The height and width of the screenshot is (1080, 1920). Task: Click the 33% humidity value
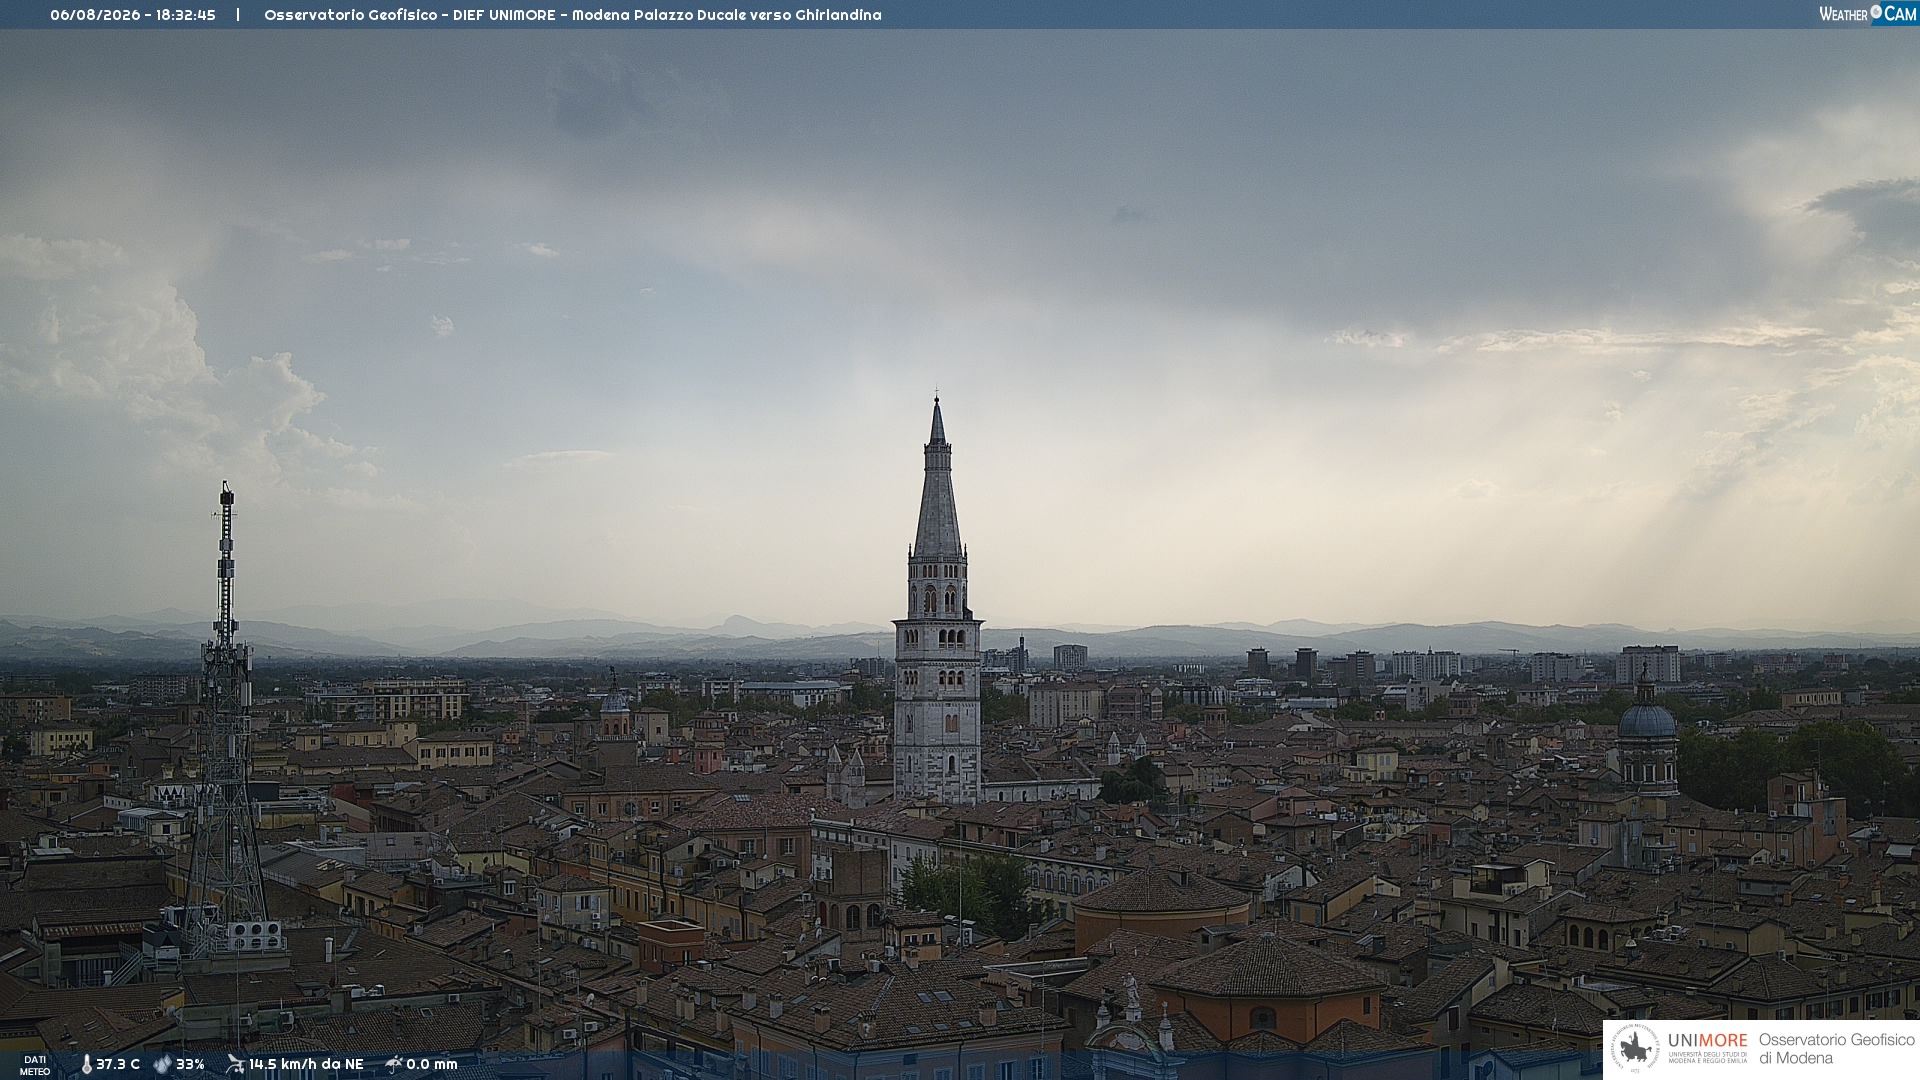(x=190, y=1064)
